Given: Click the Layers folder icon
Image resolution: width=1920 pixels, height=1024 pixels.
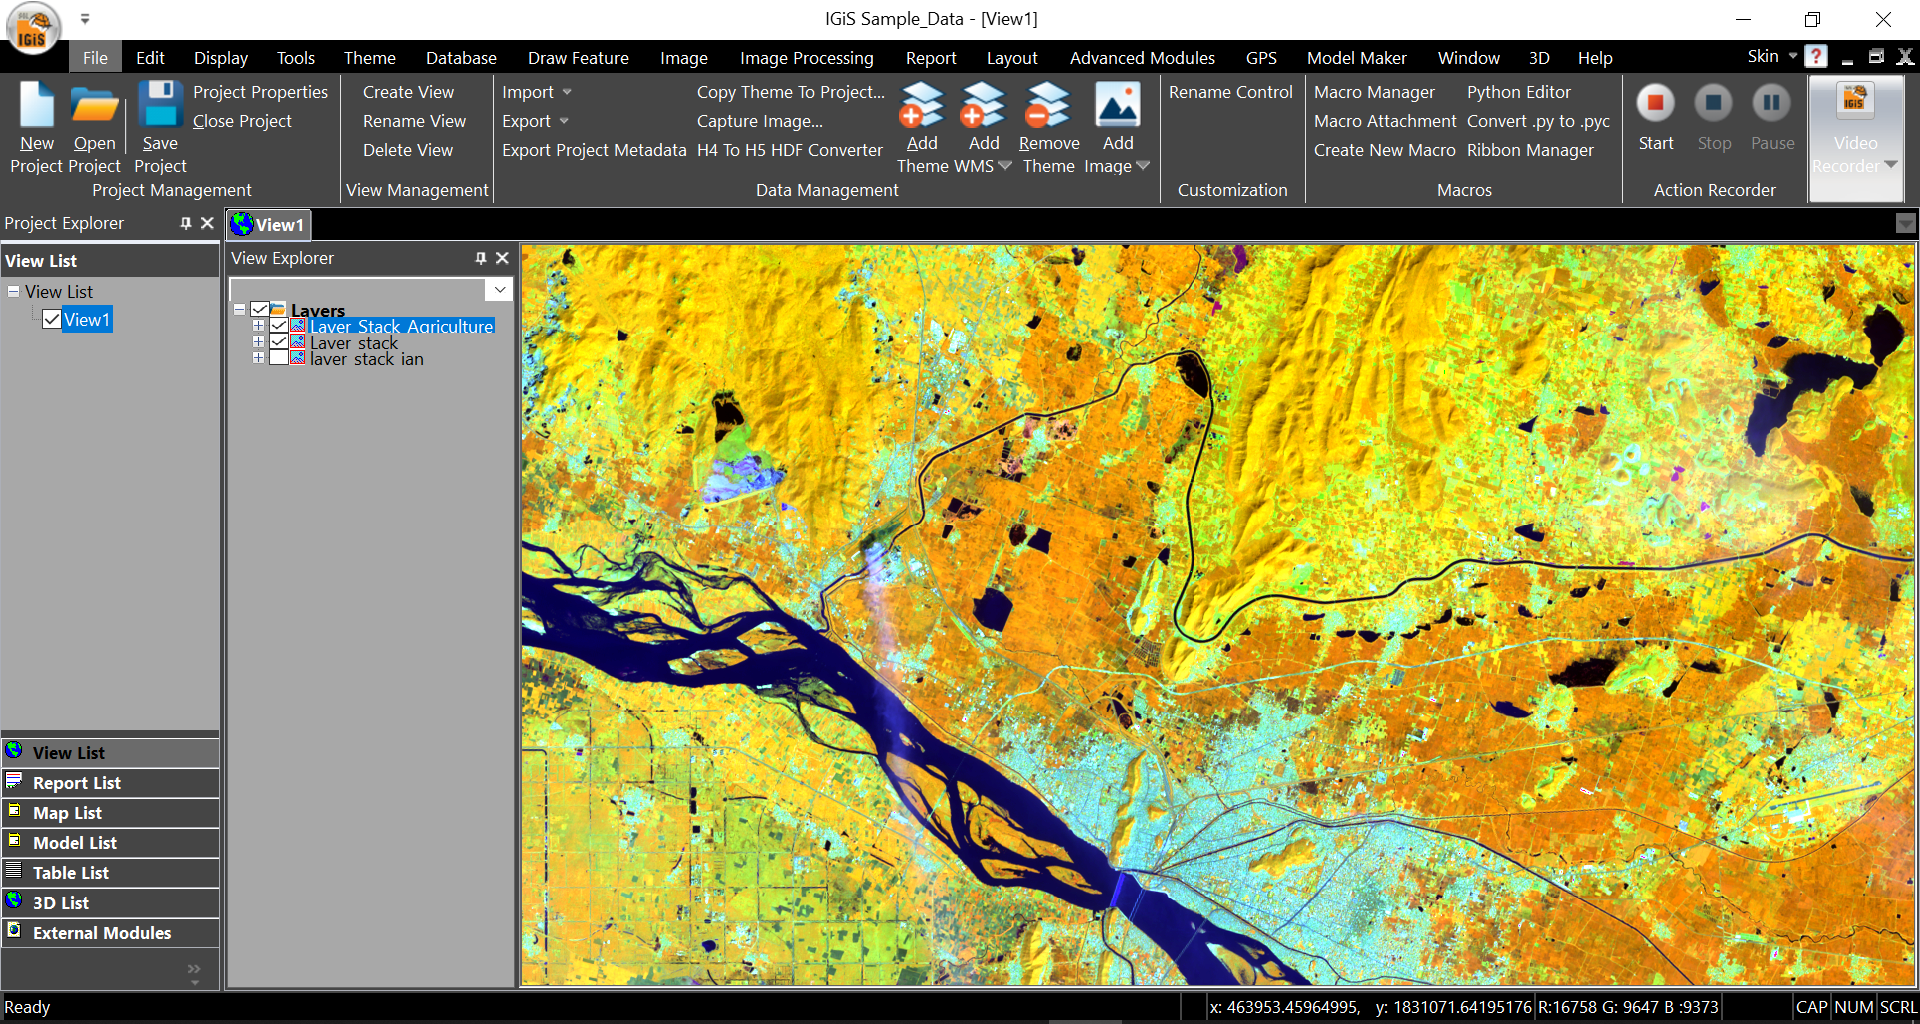Looking at the screenshot, I should (279, 310).
